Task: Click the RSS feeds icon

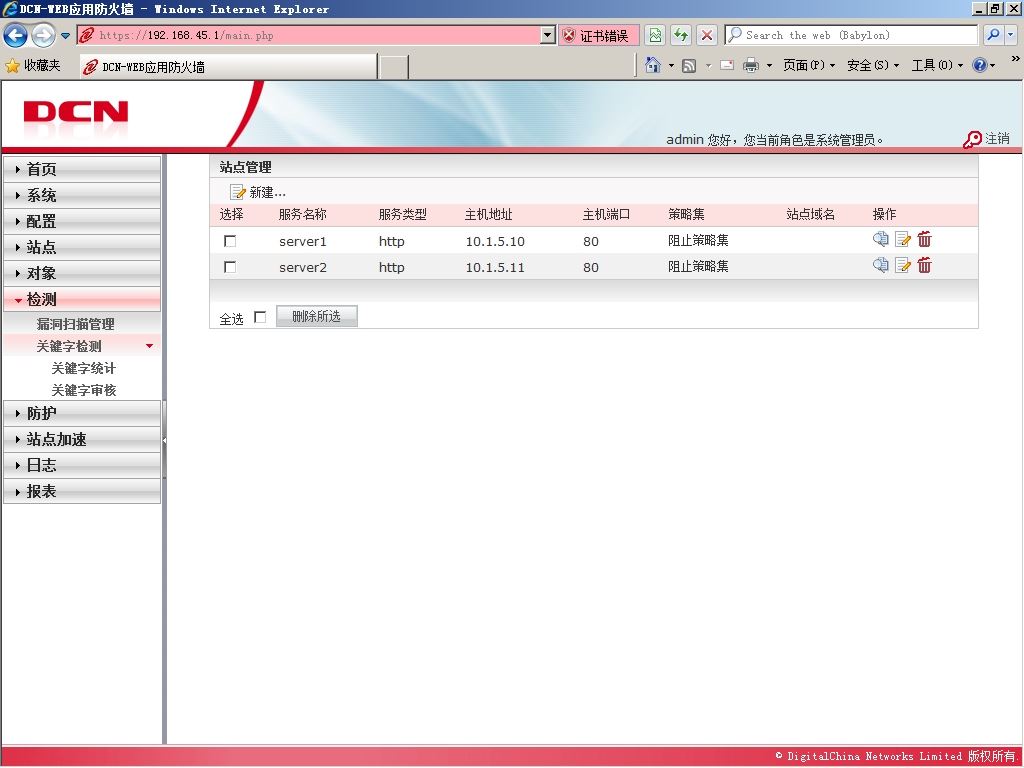Action: (689, 65)
